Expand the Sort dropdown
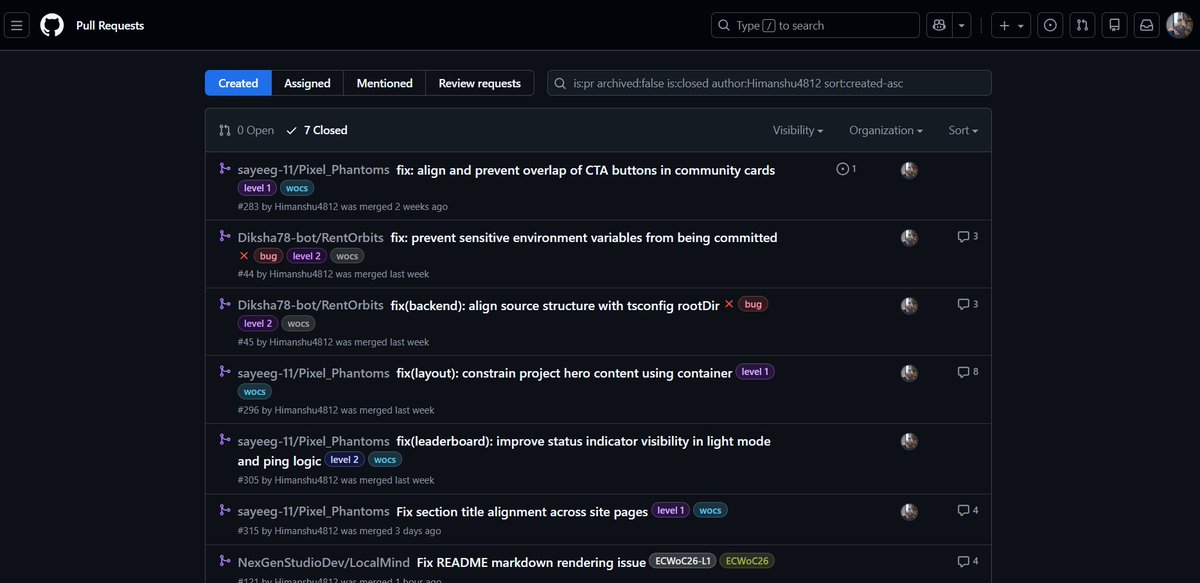 pos(963,130)
